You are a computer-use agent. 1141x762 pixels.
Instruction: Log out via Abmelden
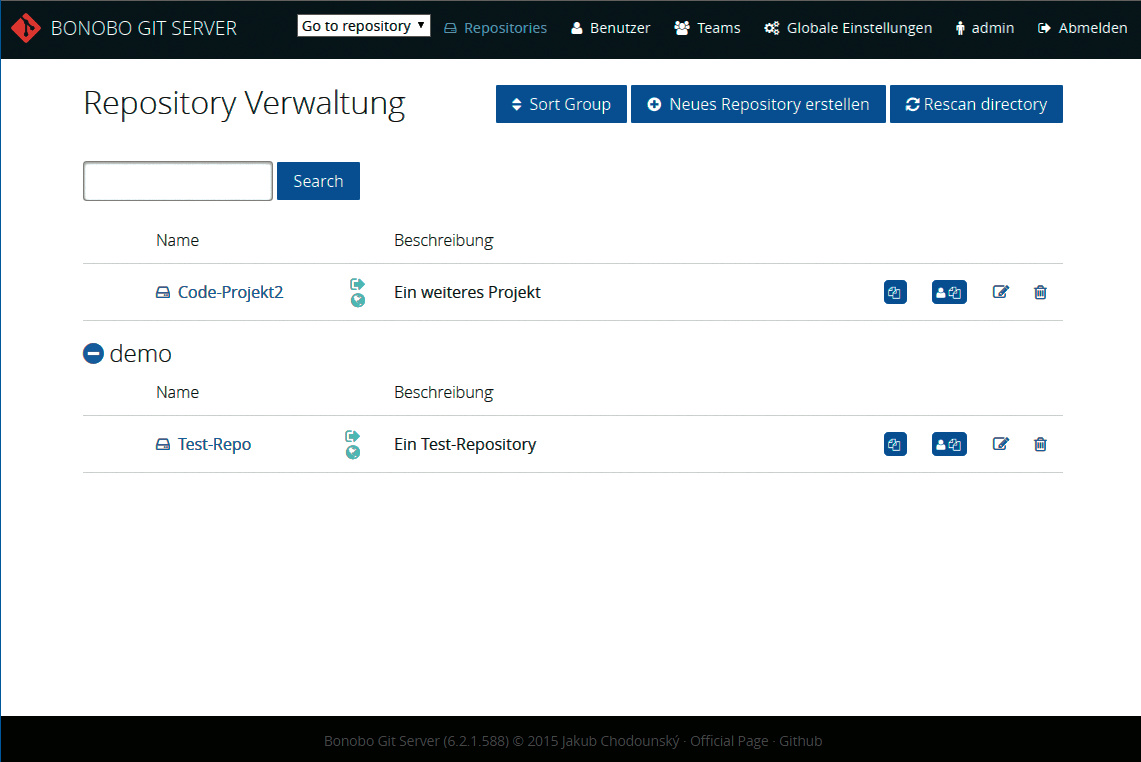click(x=1082, y=28)
